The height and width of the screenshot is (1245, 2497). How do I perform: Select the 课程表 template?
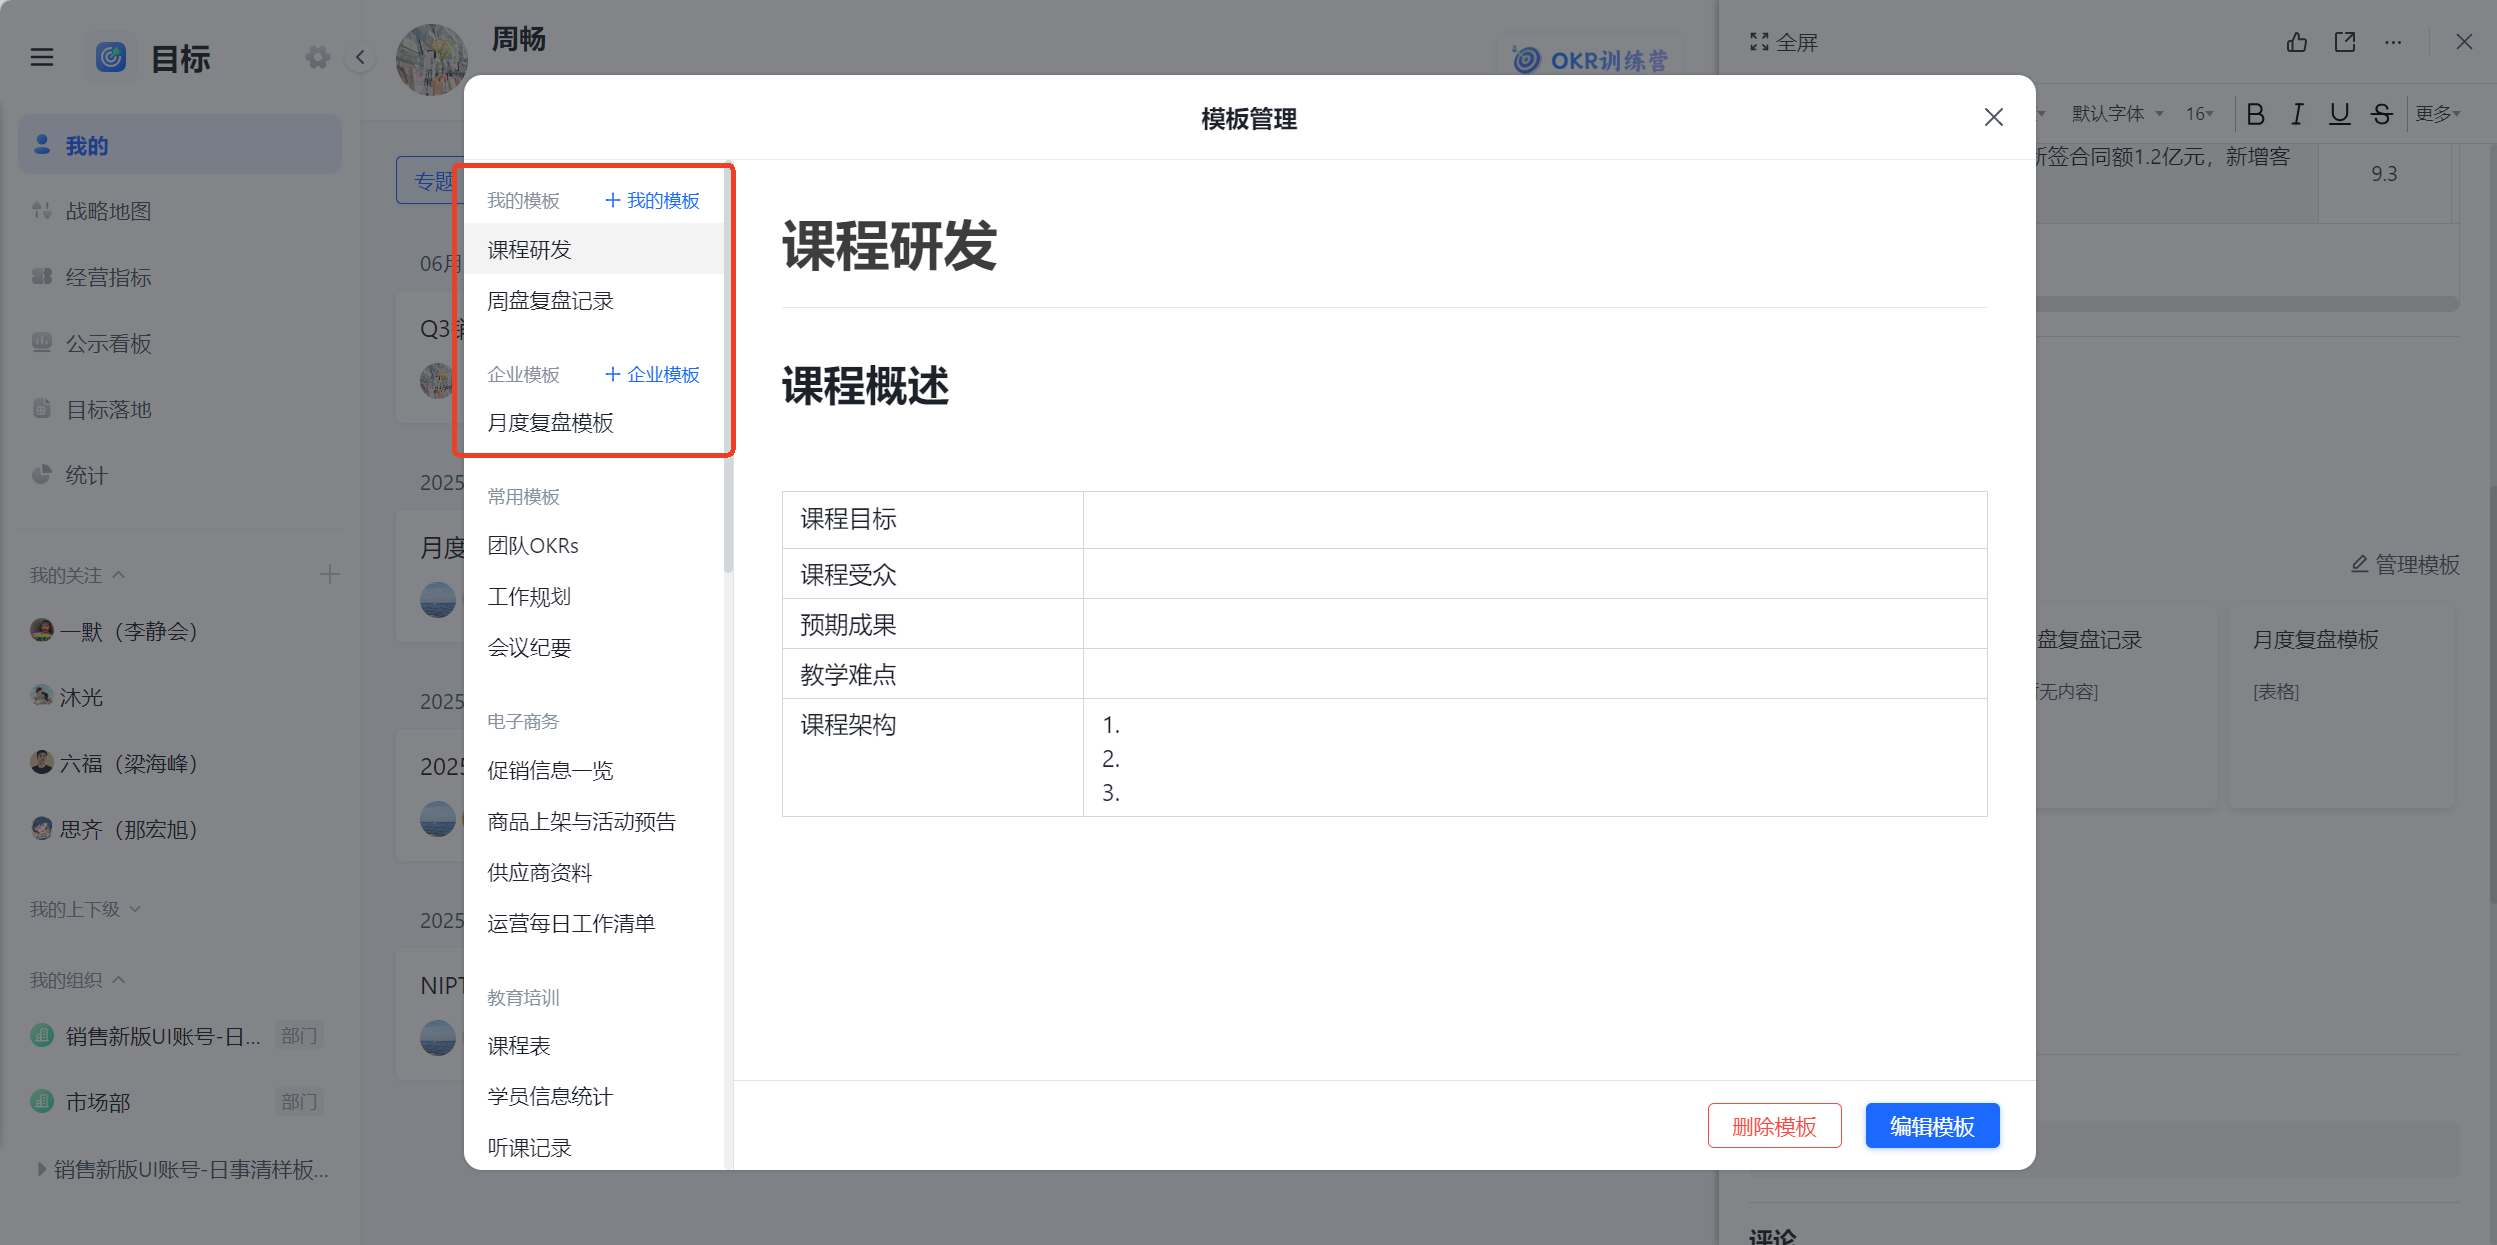click(x=595, y=1045)
